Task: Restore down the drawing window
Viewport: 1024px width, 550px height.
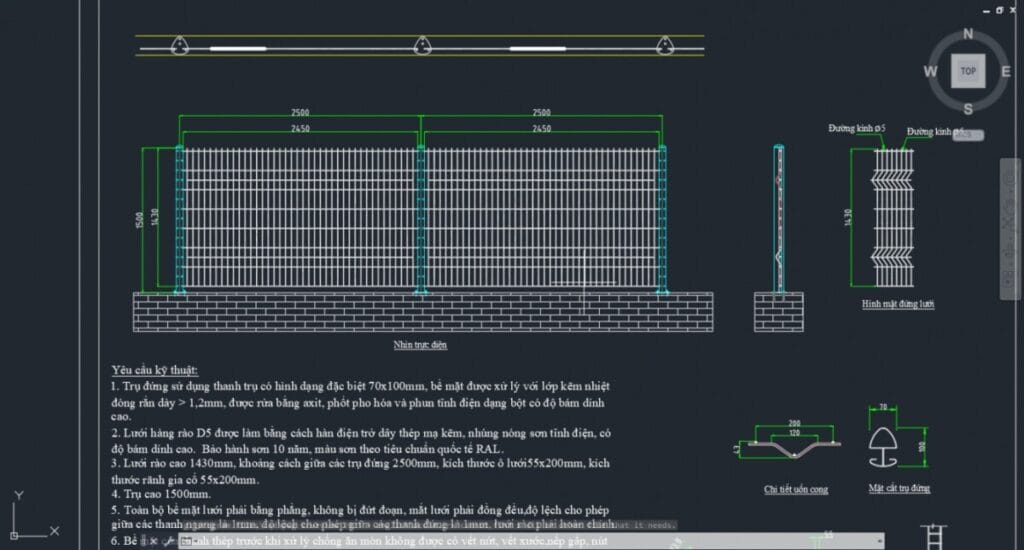Action: [999, 10]
